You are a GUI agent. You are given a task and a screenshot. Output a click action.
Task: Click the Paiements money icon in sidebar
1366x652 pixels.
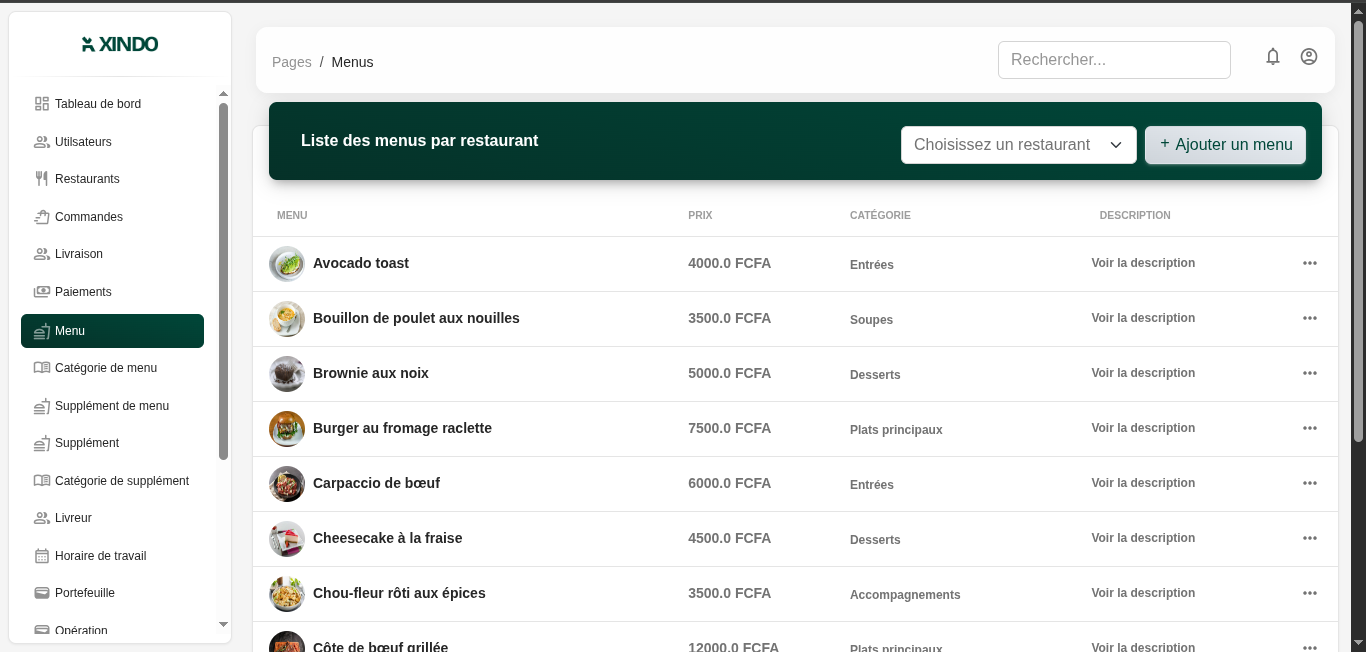(x=42, y=292)
